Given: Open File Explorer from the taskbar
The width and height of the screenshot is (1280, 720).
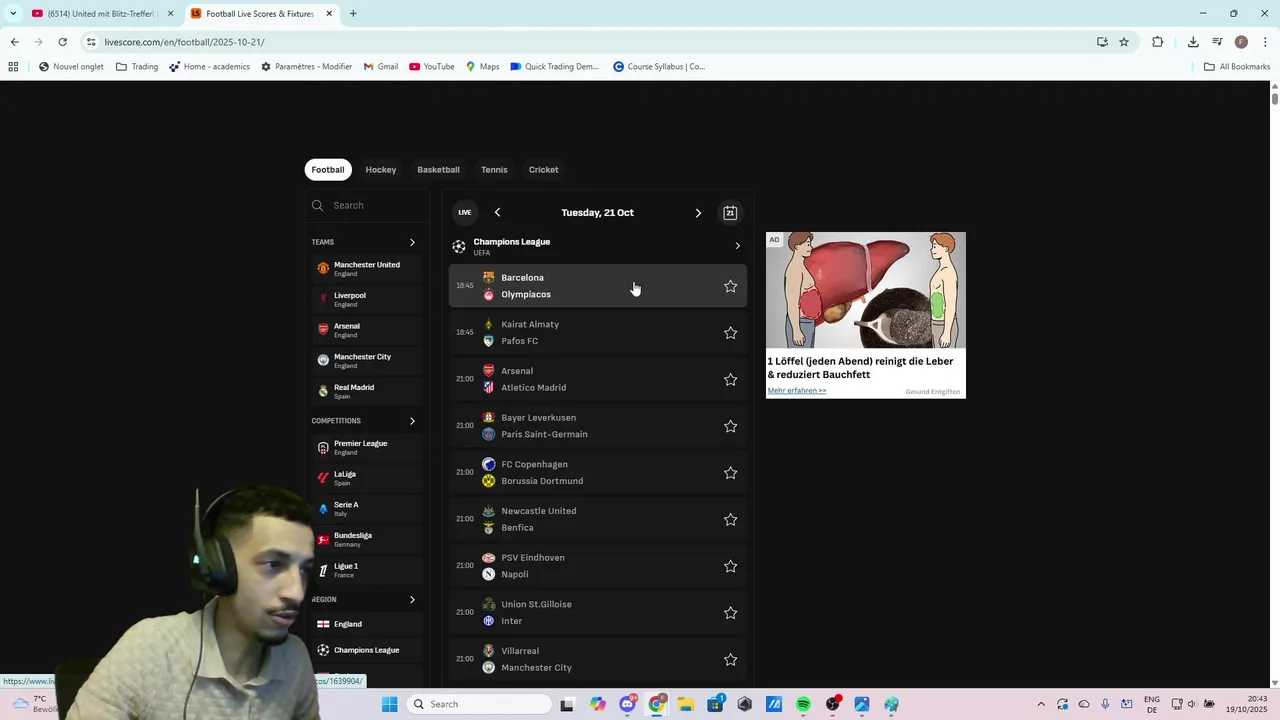Looking at the screenshot, I should (x=685, y=704).
